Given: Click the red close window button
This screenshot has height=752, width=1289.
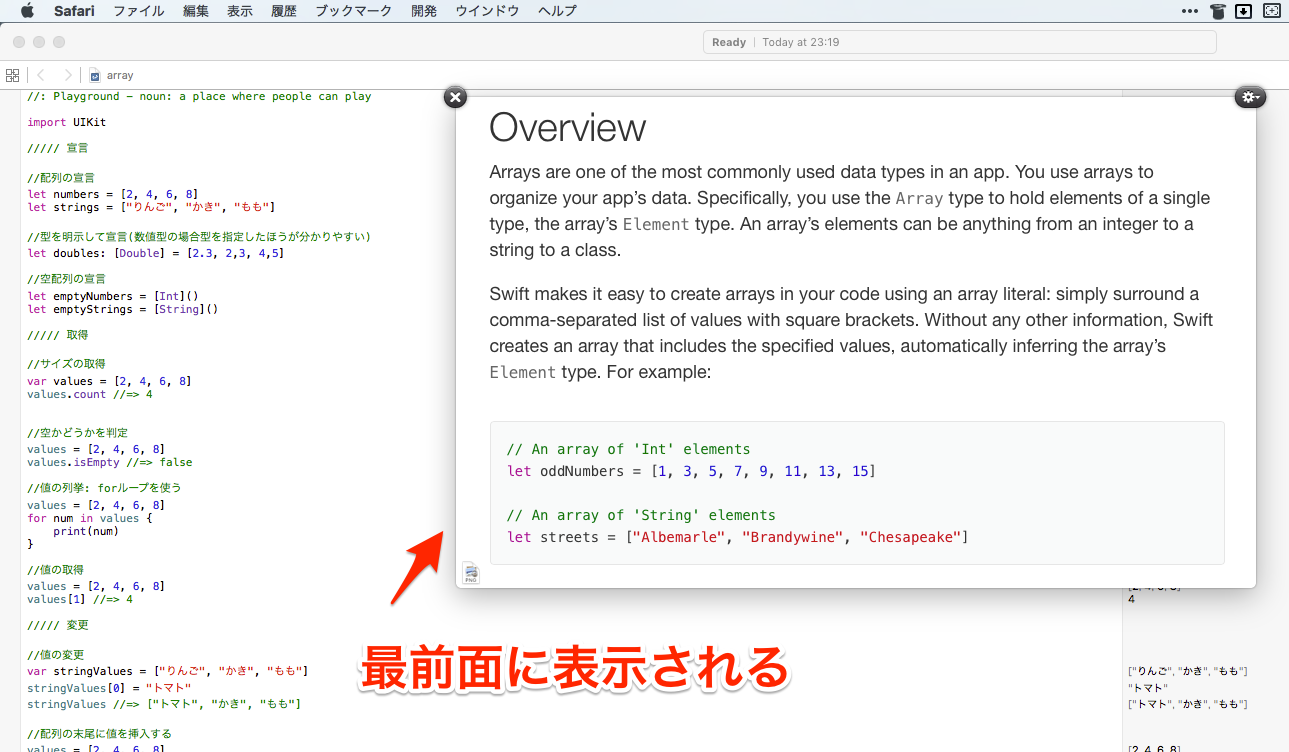Looking at the screenshot, I should tap(19, 42).
